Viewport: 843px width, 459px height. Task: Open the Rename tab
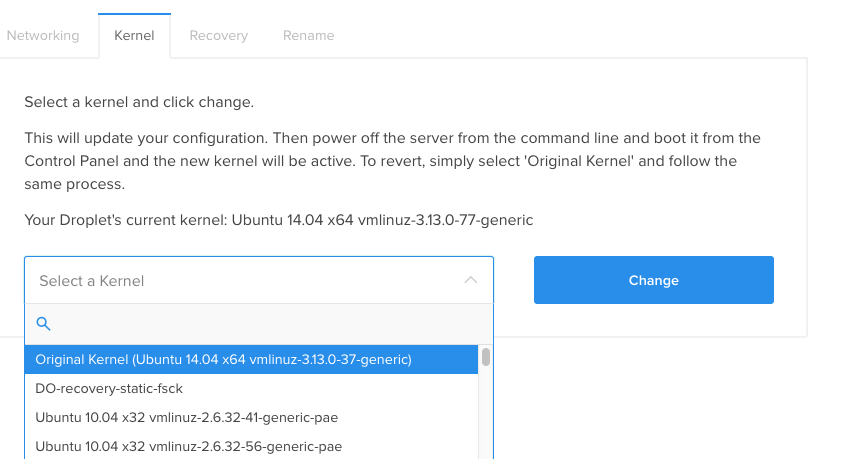tap(308, 35)
